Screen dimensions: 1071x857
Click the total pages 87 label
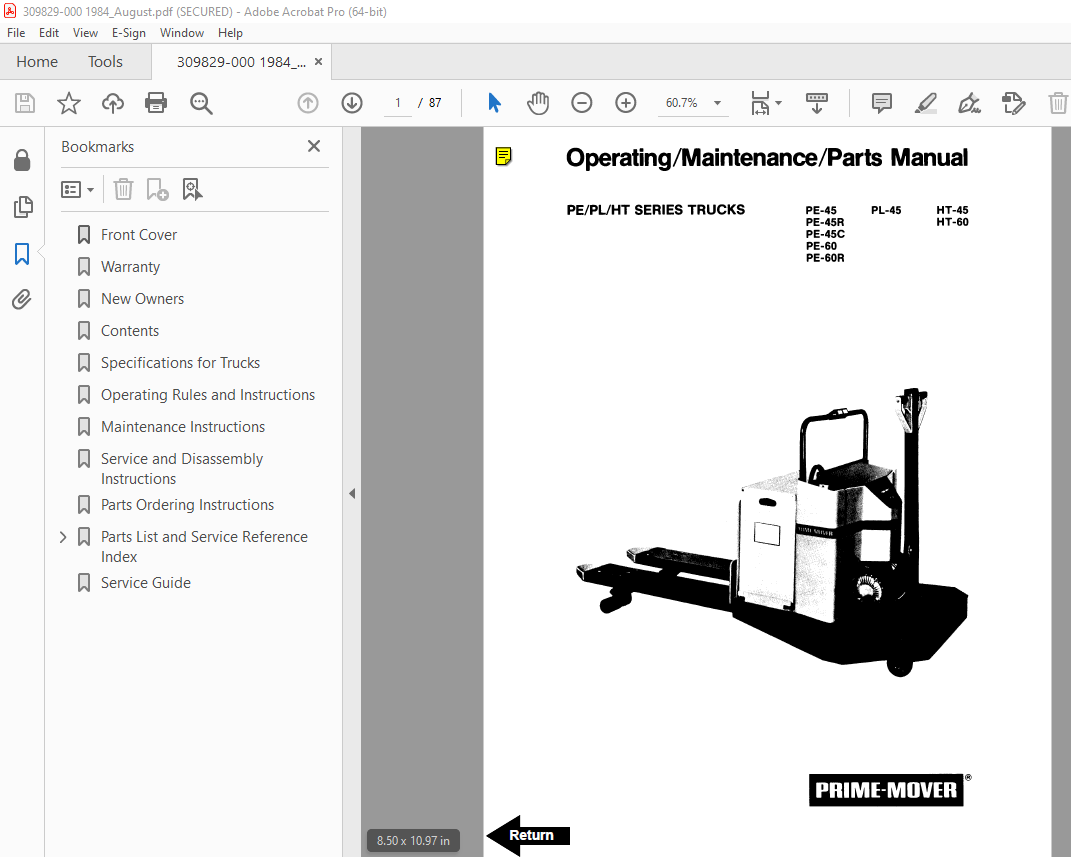435,103
